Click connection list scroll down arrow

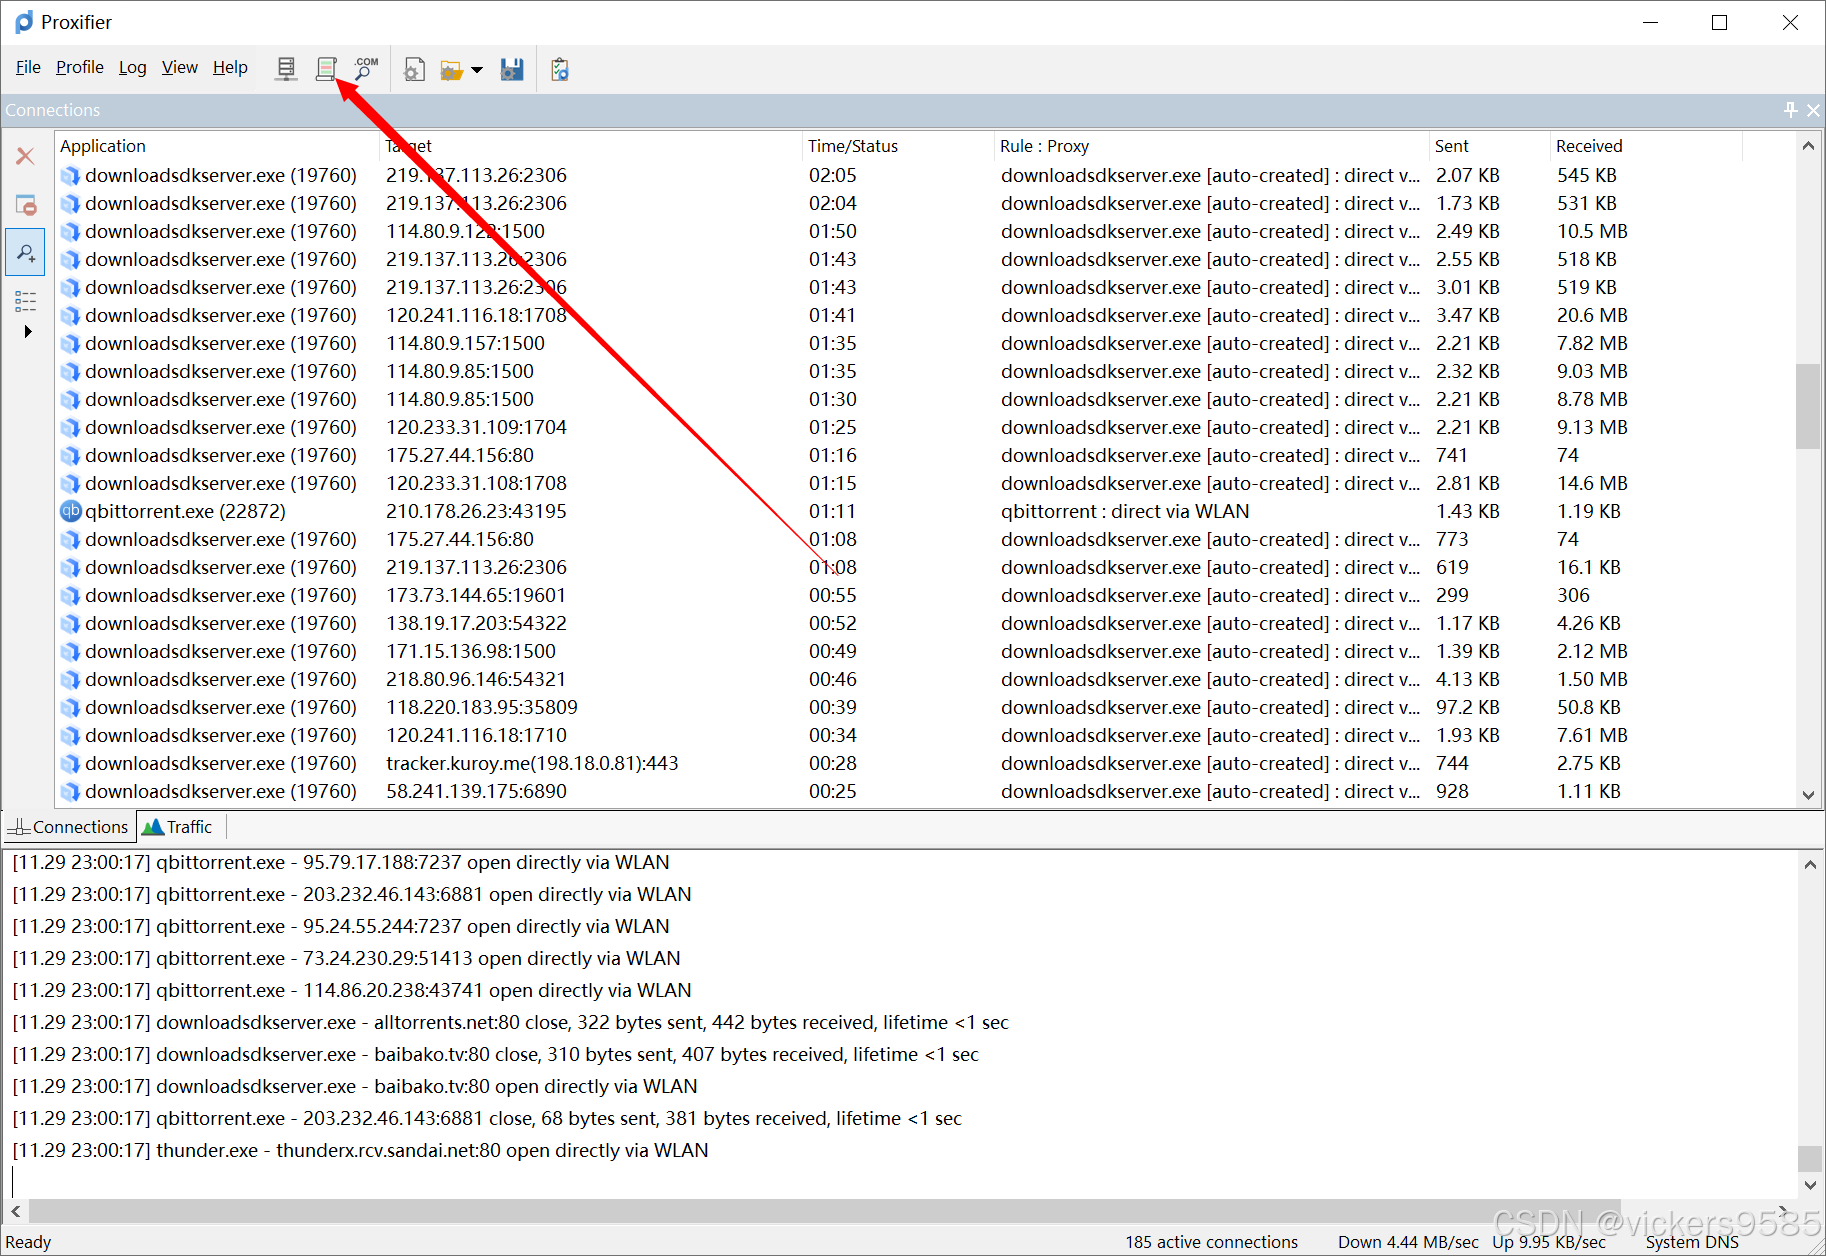[1808, 795]
